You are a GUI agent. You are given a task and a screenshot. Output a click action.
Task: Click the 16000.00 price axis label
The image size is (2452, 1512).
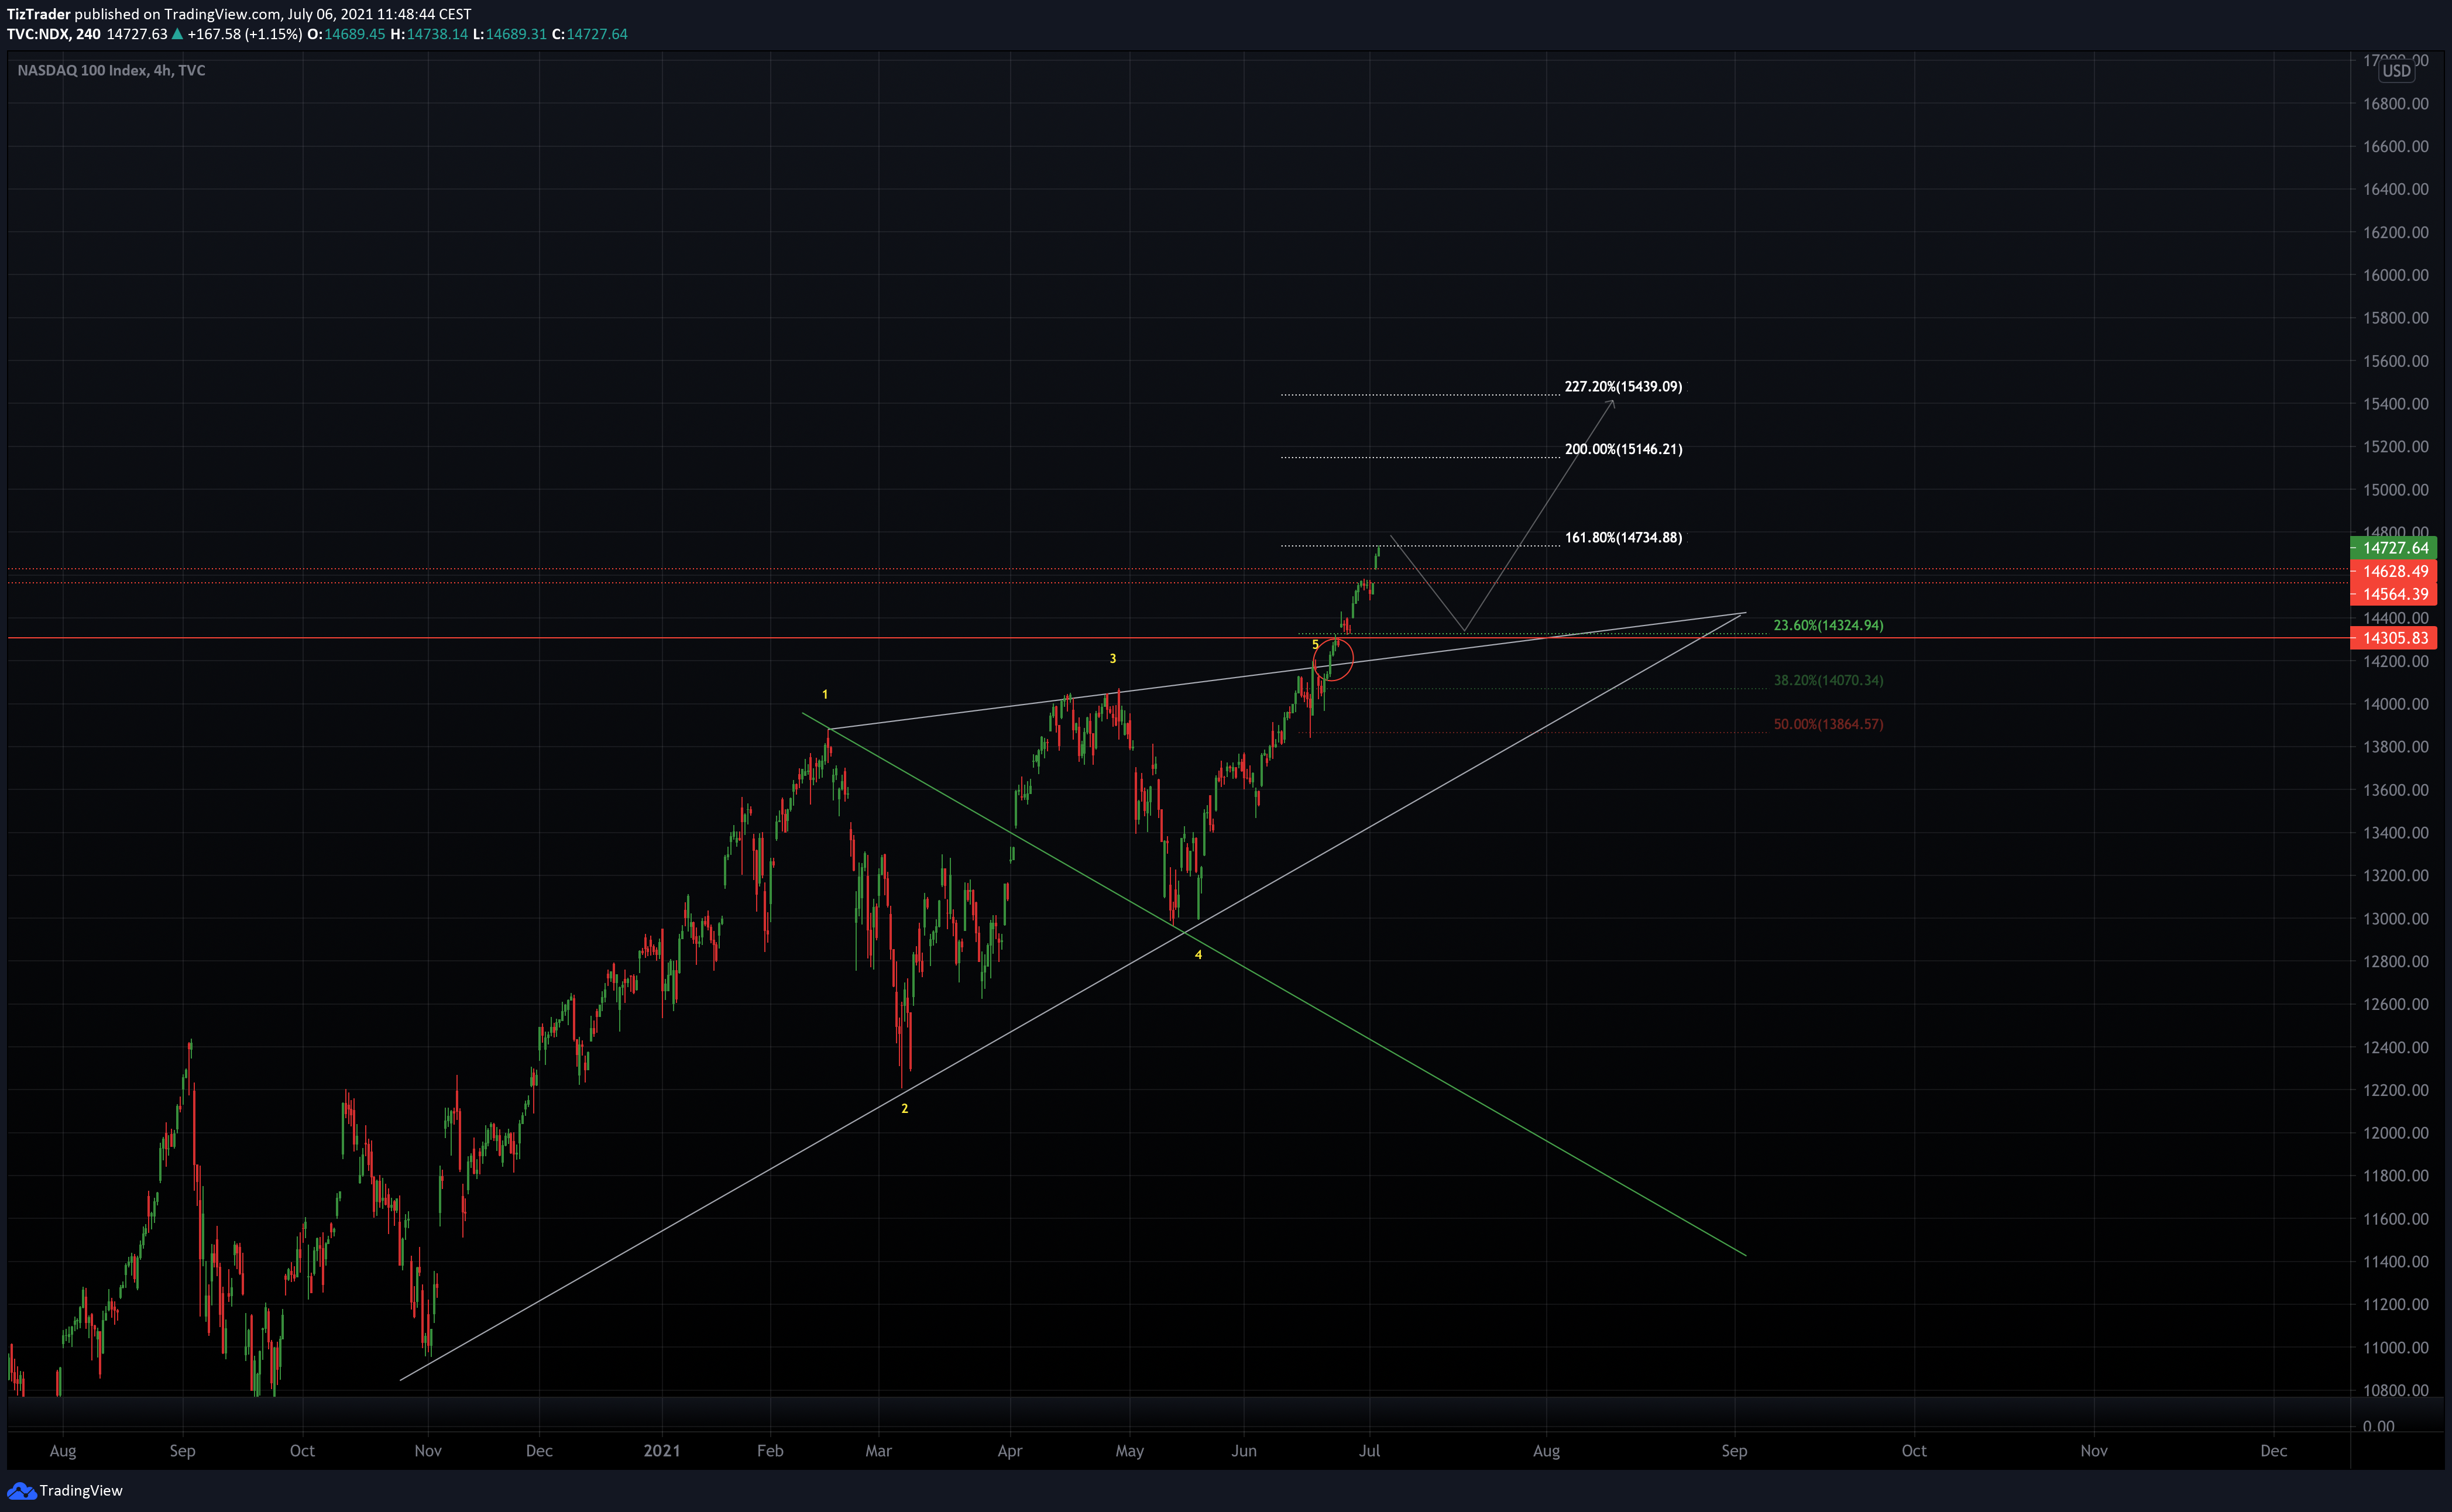[x=2395, y=275]
